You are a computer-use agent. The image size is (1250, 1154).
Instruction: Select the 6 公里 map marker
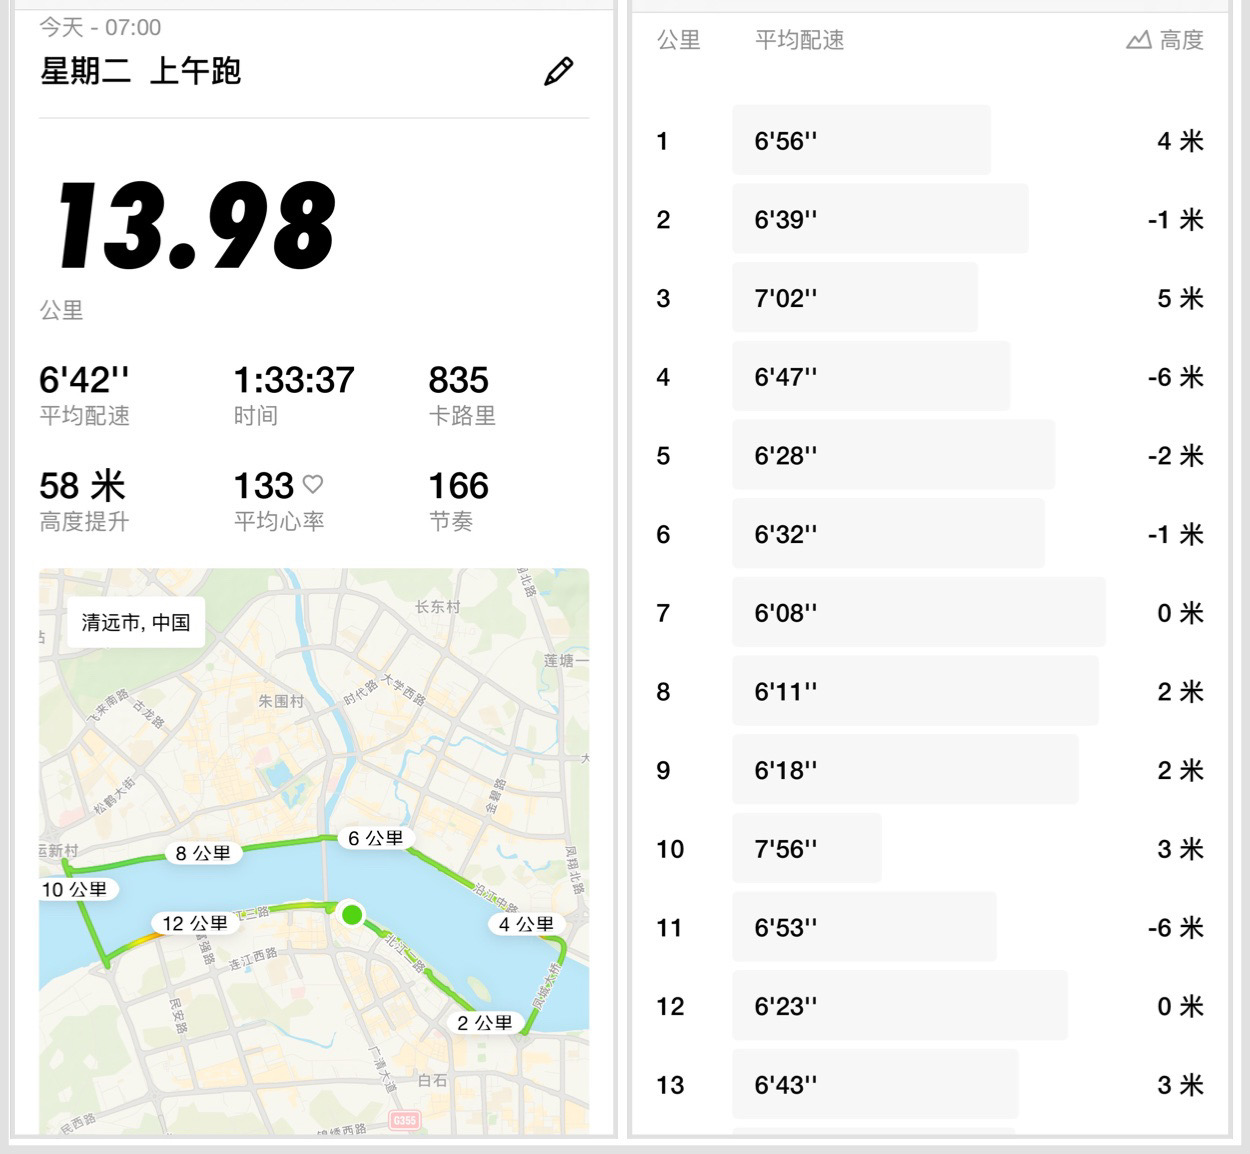[x=375, y=838]
